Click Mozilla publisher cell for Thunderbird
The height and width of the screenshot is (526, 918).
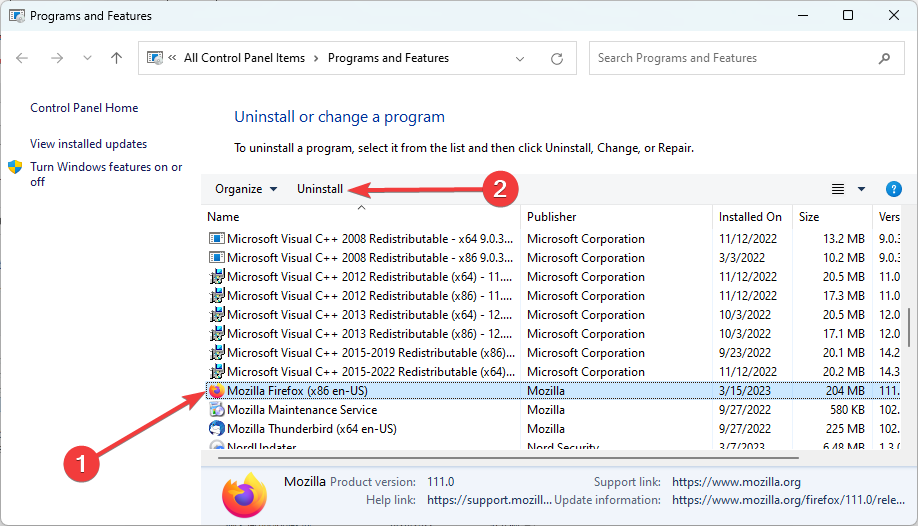point(546,429)
